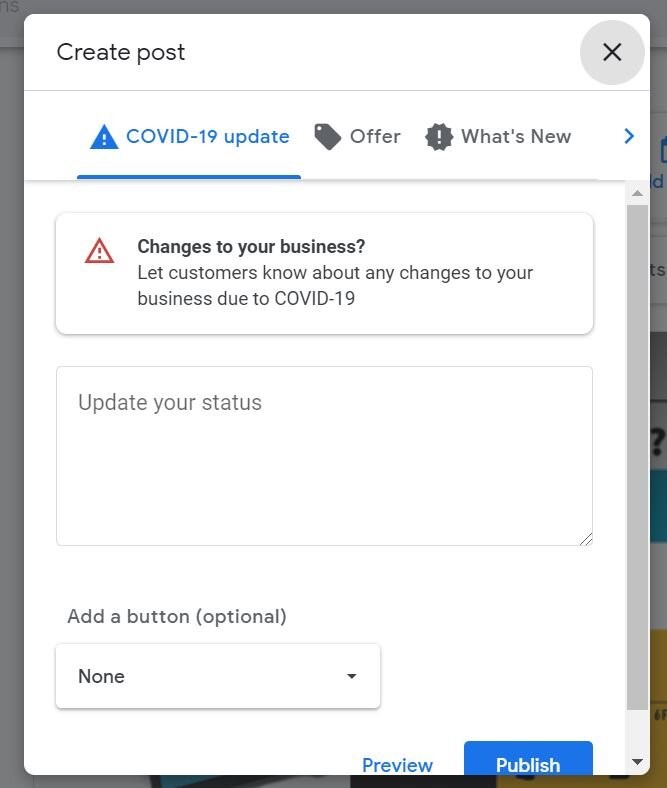
Task: Preview the post
Action: click(x=398, y=765)
